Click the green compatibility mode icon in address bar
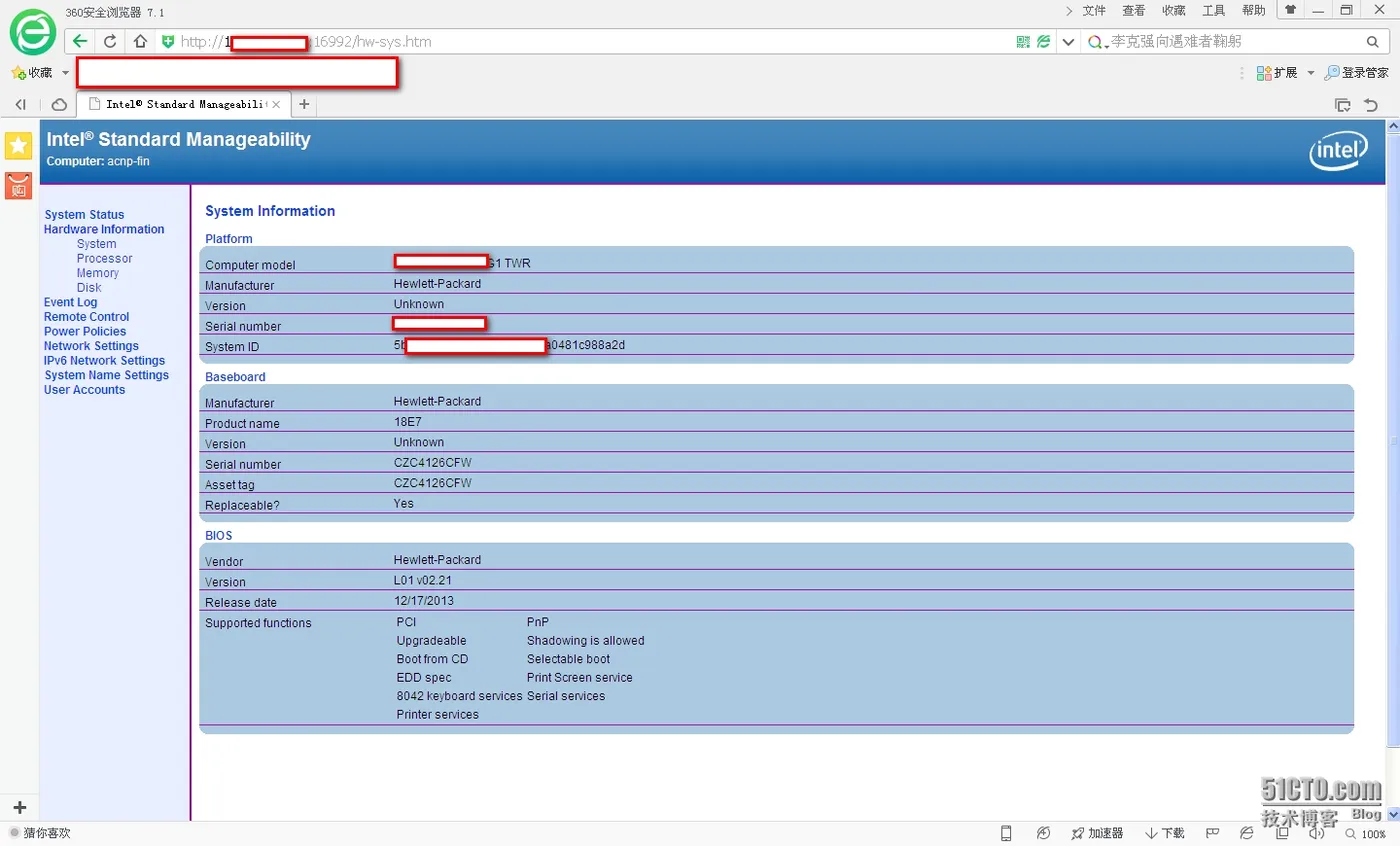The width and height of the screenshot is (1400, 846). (x=1044, y=42)
